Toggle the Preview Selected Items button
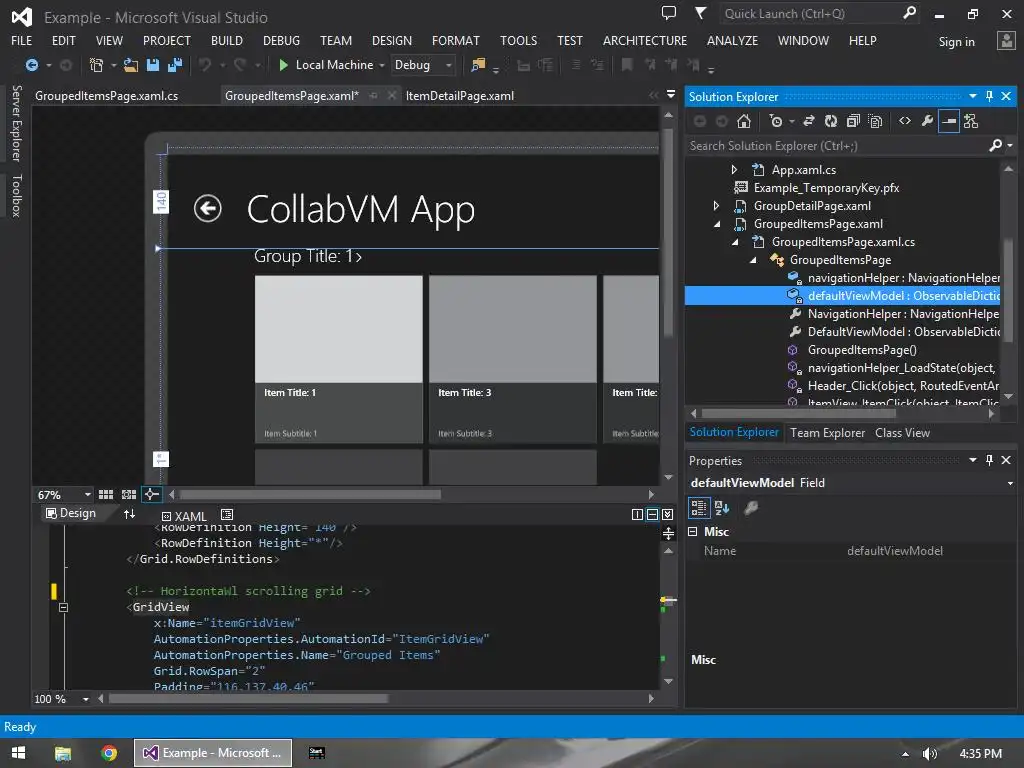The width and height of the screenshot is (1024, 768). [949, 121]
